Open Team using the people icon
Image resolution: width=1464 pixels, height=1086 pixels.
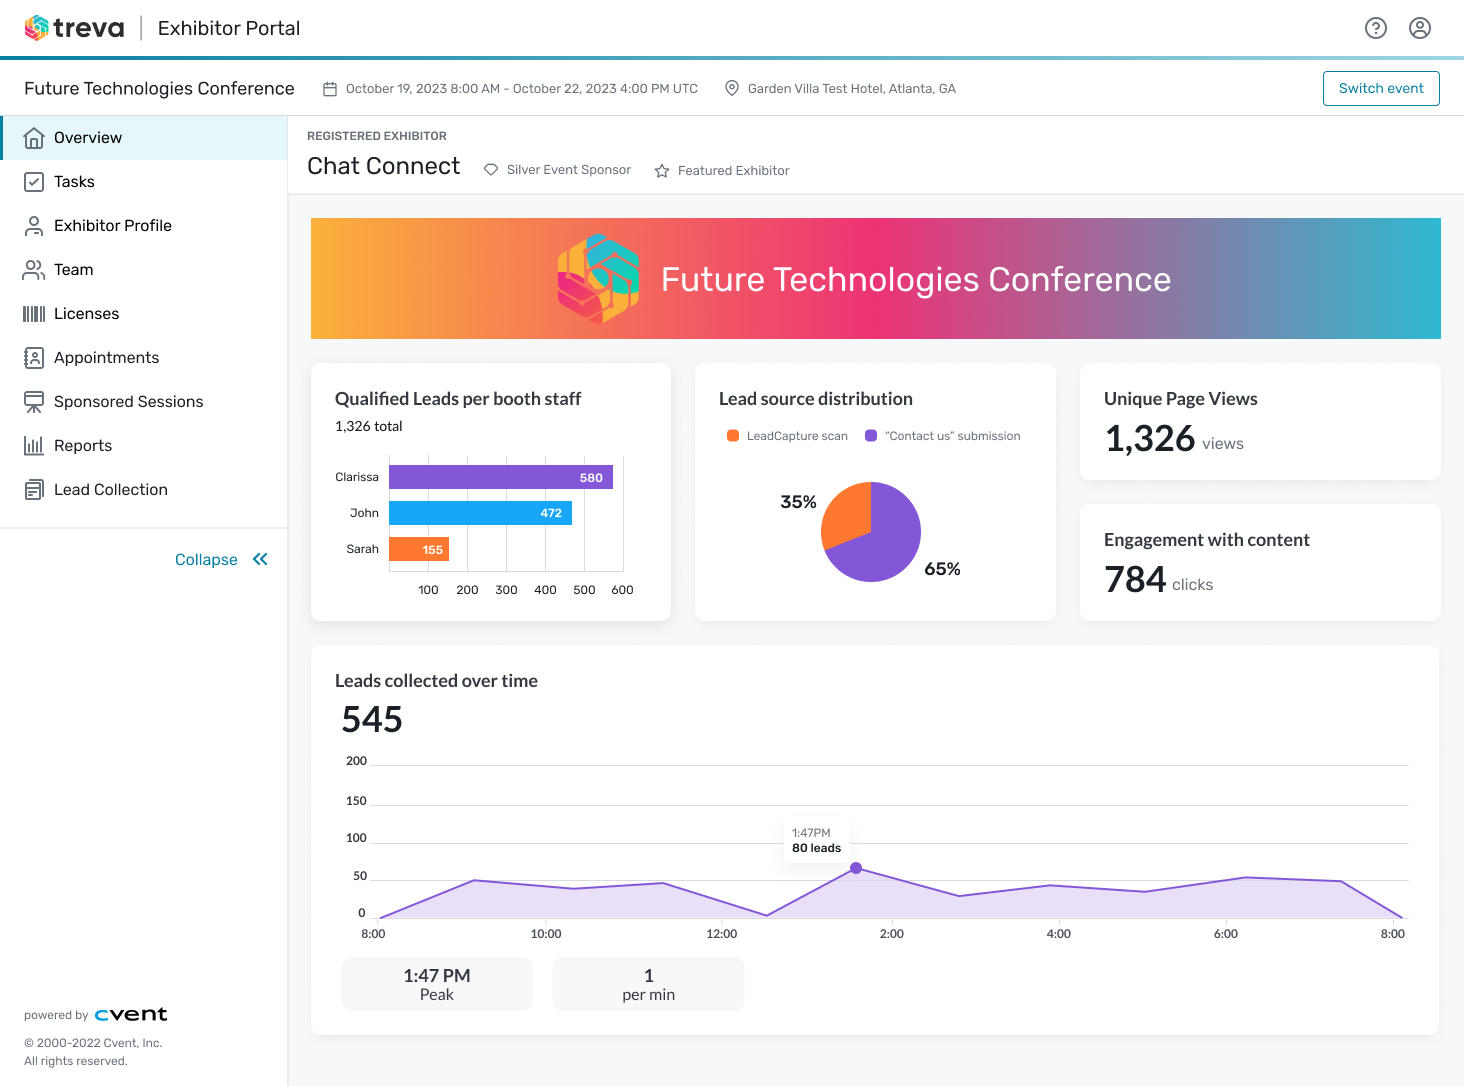pos(34,269)
